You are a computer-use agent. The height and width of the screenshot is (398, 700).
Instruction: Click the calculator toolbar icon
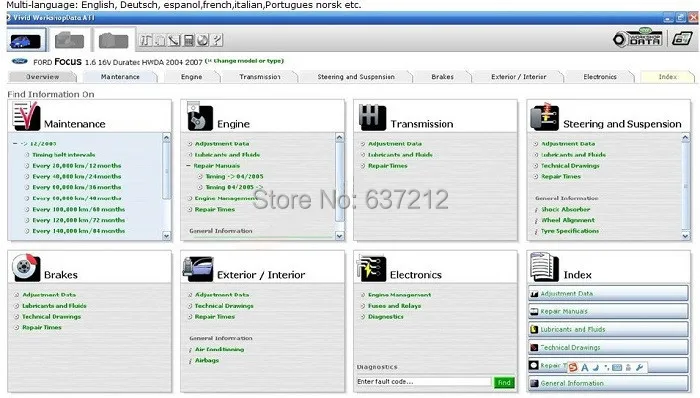[188, 40]
